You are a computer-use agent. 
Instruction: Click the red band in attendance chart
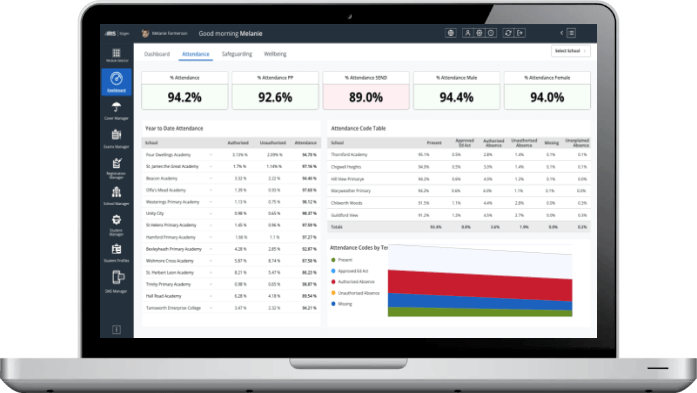click(480, 285)
